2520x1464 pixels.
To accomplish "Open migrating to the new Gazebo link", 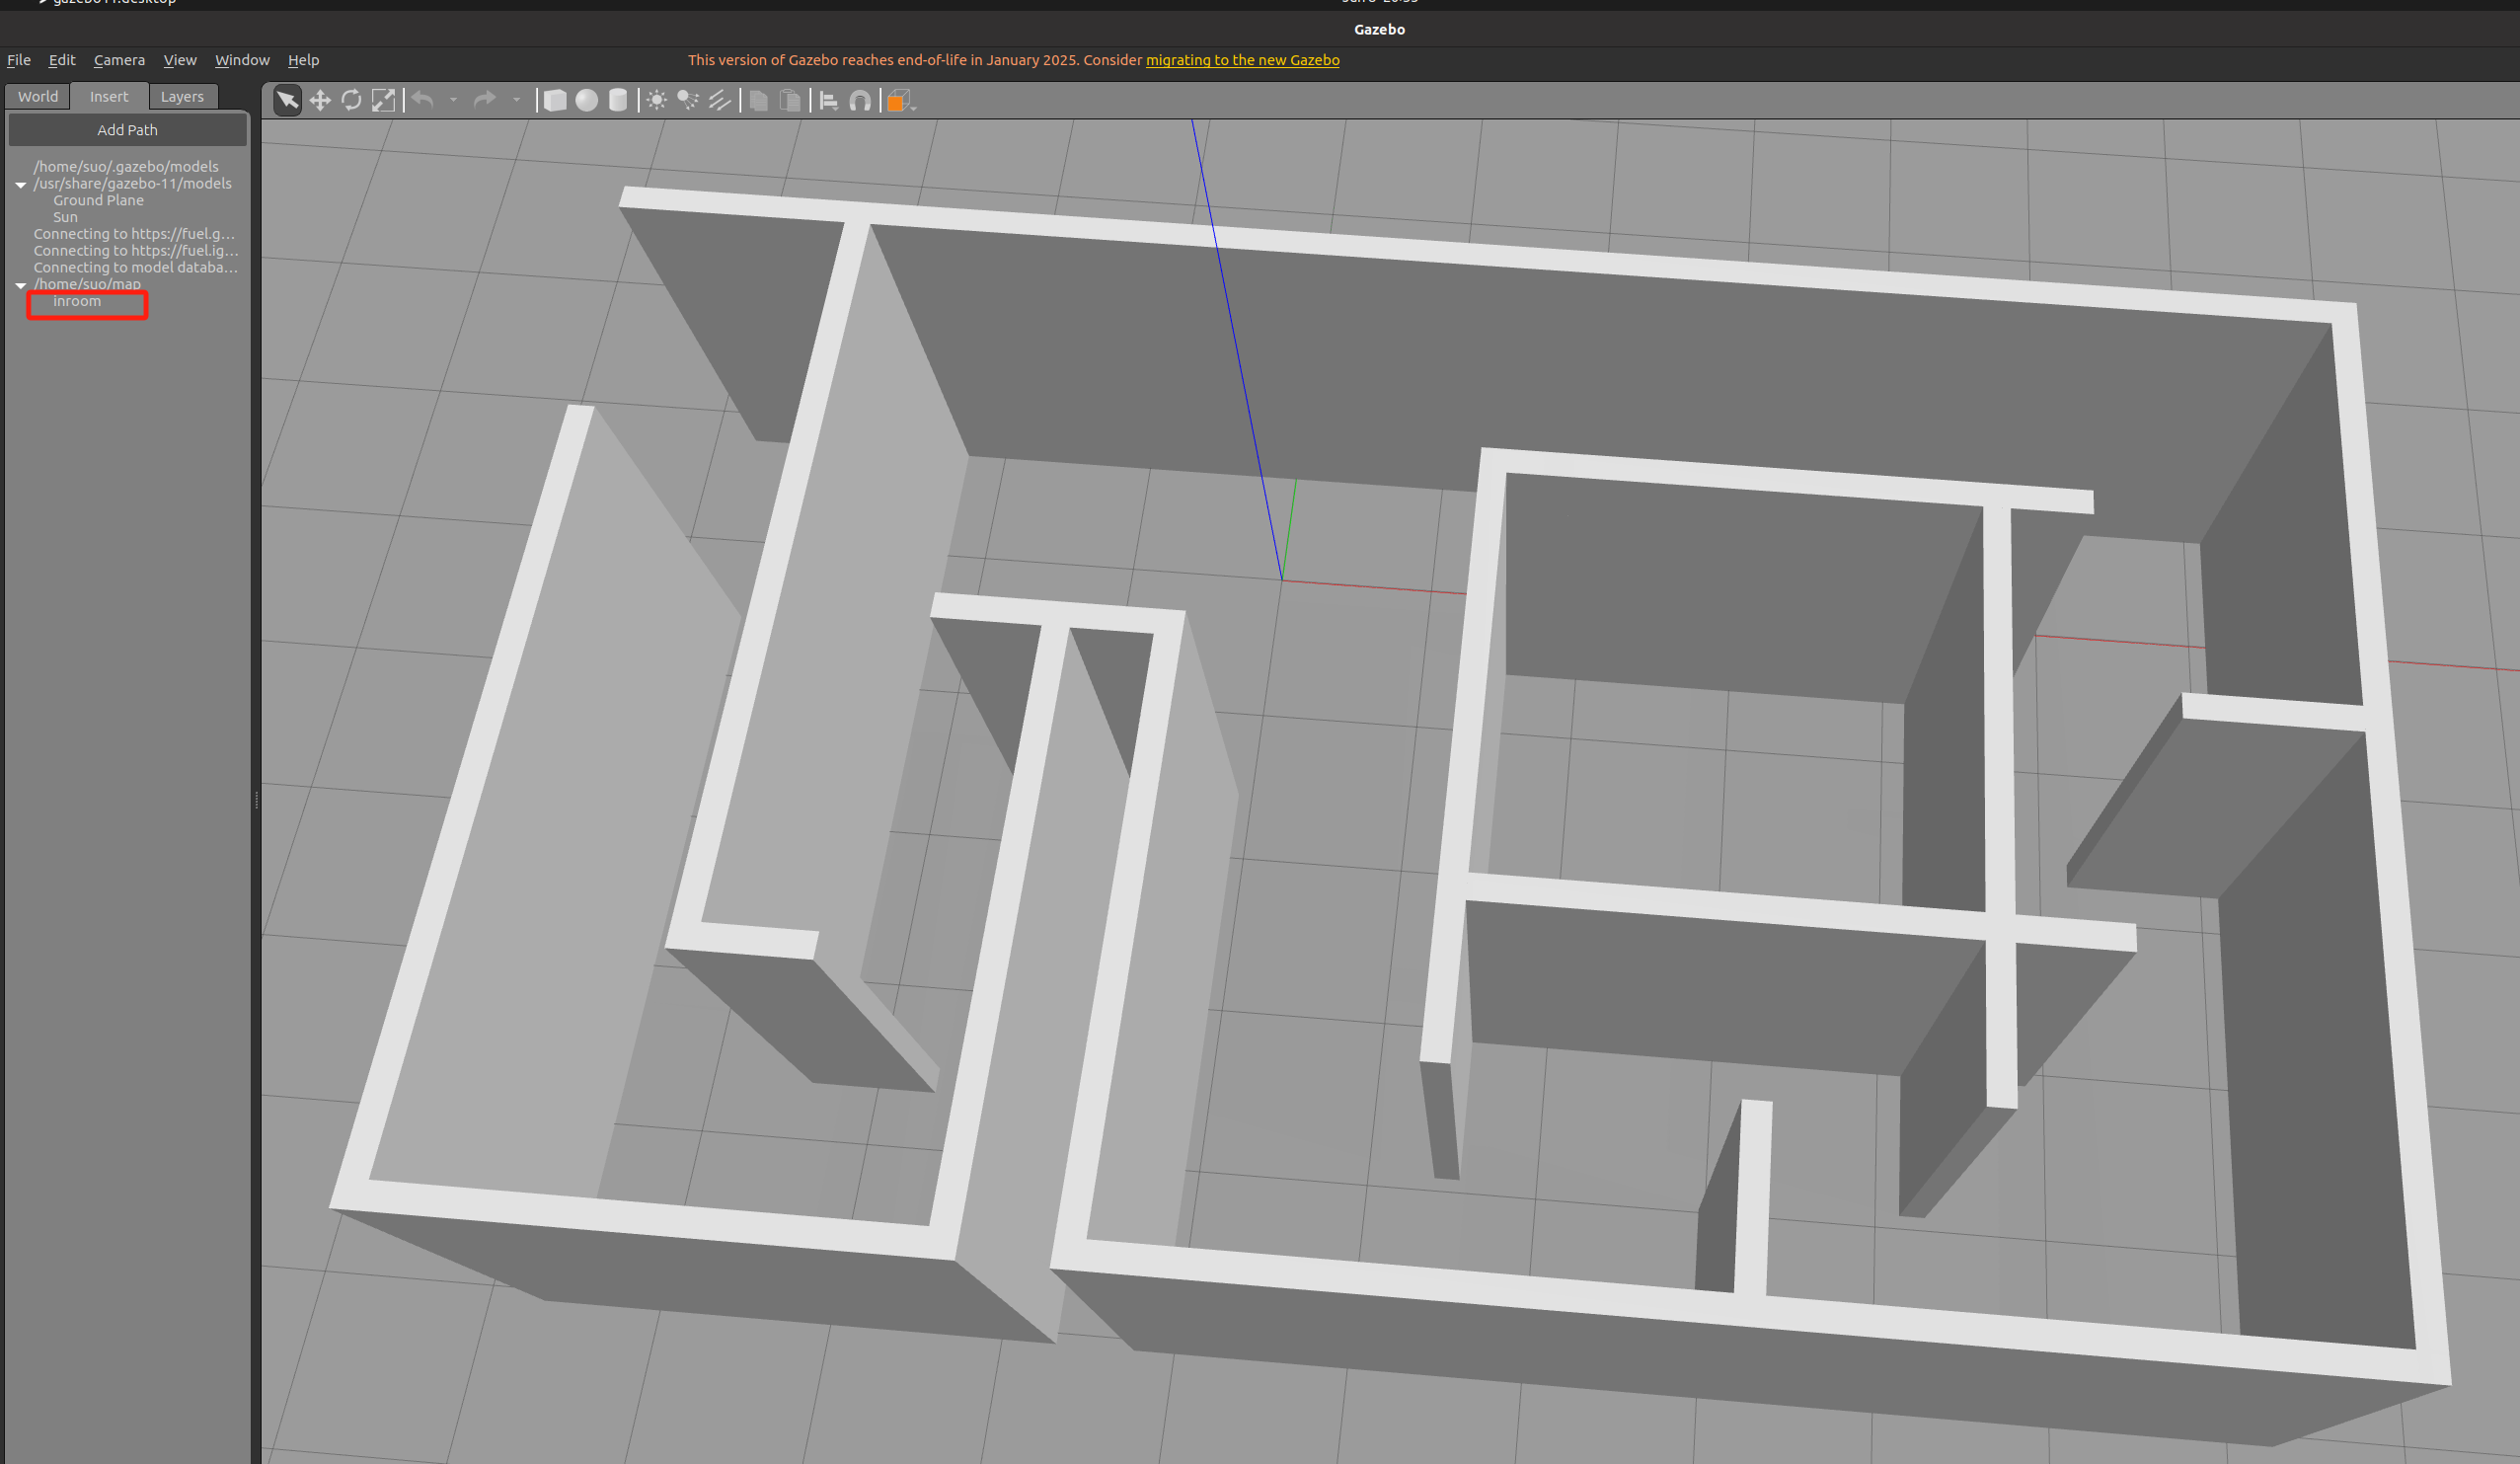I will pyautogui.click(x=1242, y=60).
